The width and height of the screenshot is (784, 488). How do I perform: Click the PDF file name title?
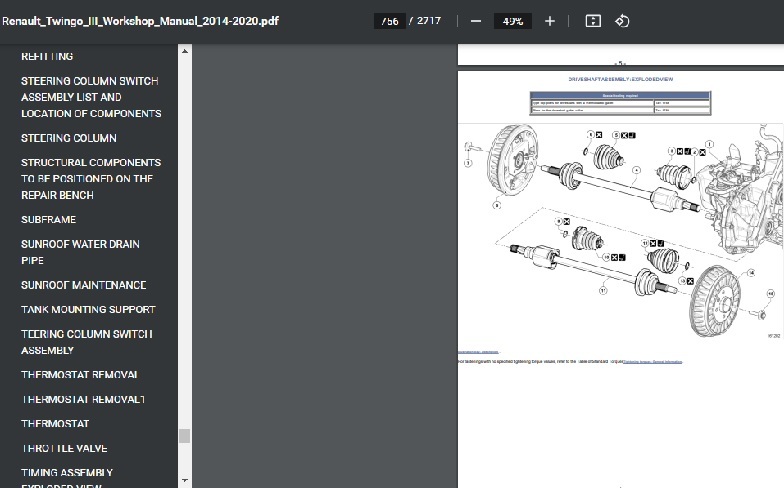pyautogui.click(x=140, y=21)
